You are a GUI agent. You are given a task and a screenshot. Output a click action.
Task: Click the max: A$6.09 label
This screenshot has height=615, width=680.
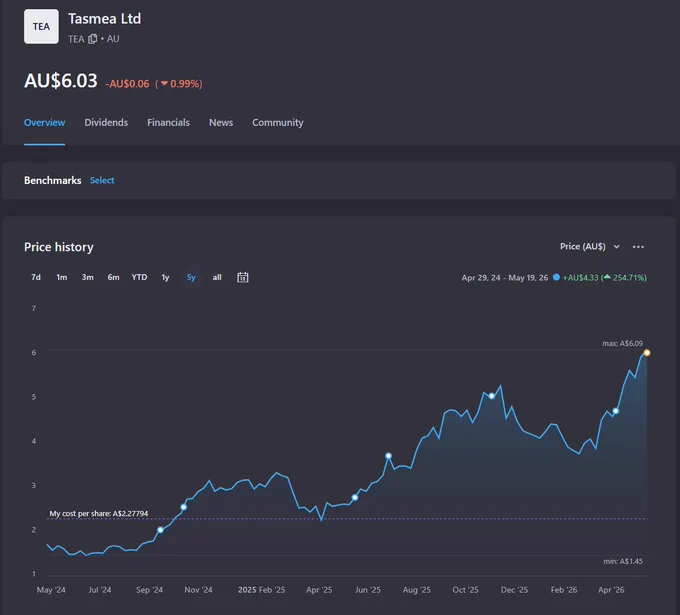pos(622,343)
